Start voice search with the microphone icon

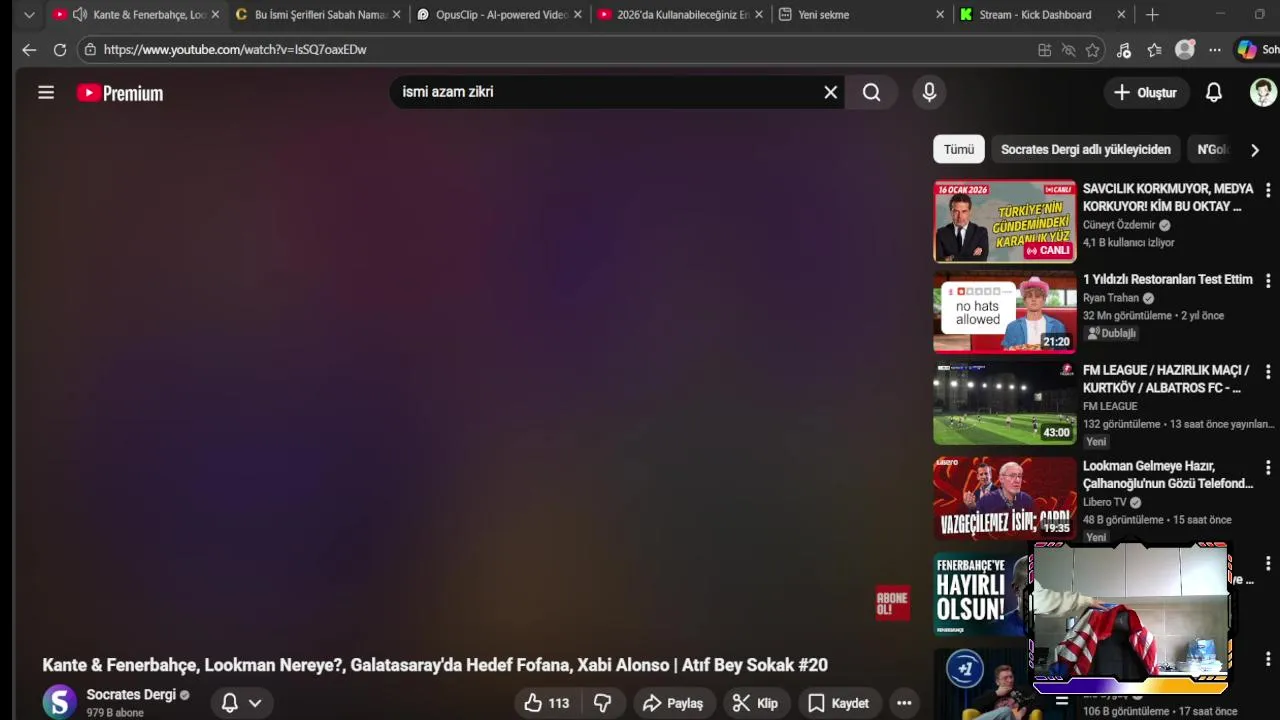(x=929, y=92)
